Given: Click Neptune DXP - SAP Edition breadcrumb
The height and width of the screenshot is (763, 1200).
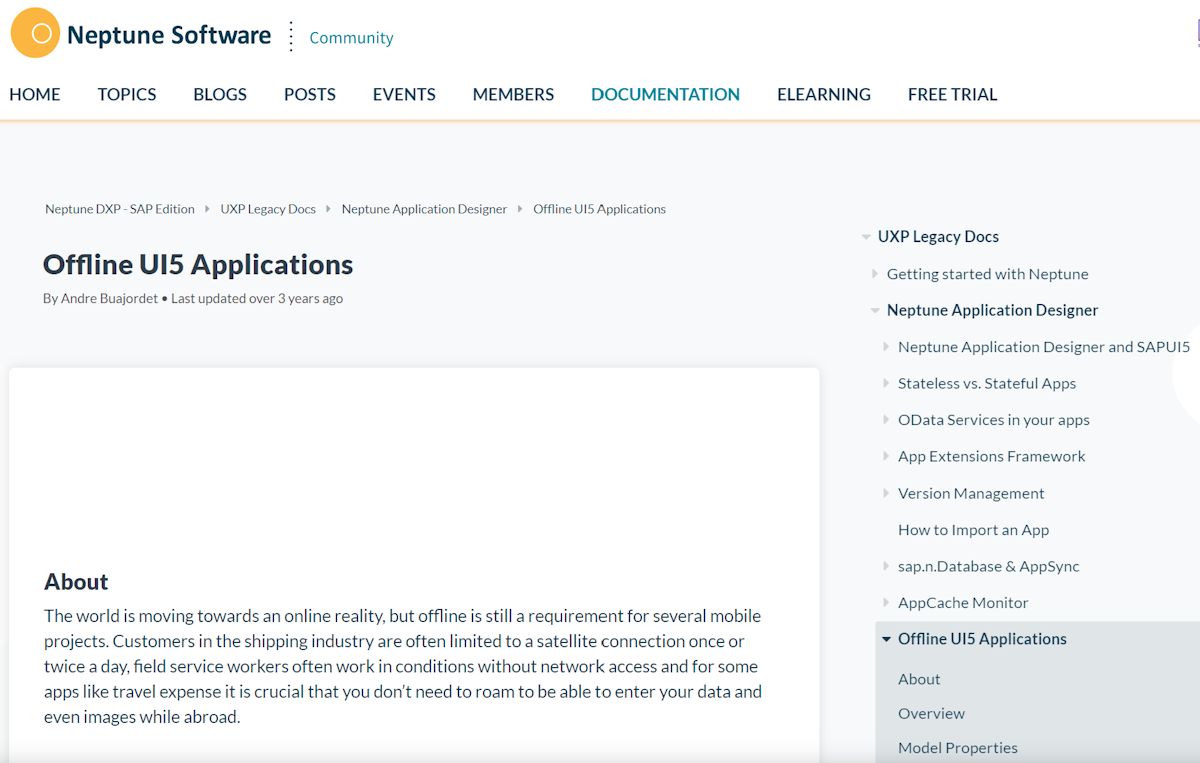Looking at the screenshot, I should (120, 209).
